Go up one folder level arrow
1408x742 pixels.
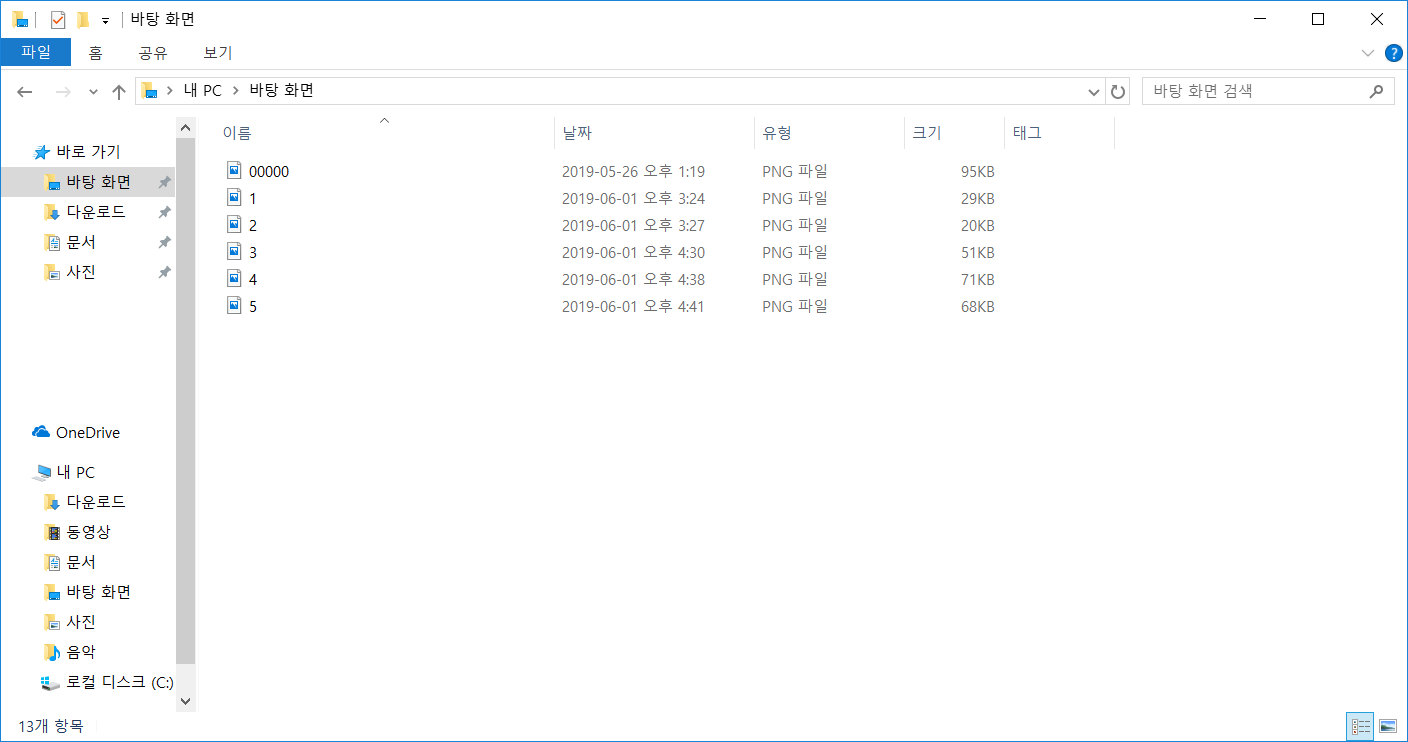(x=119, y=92)
